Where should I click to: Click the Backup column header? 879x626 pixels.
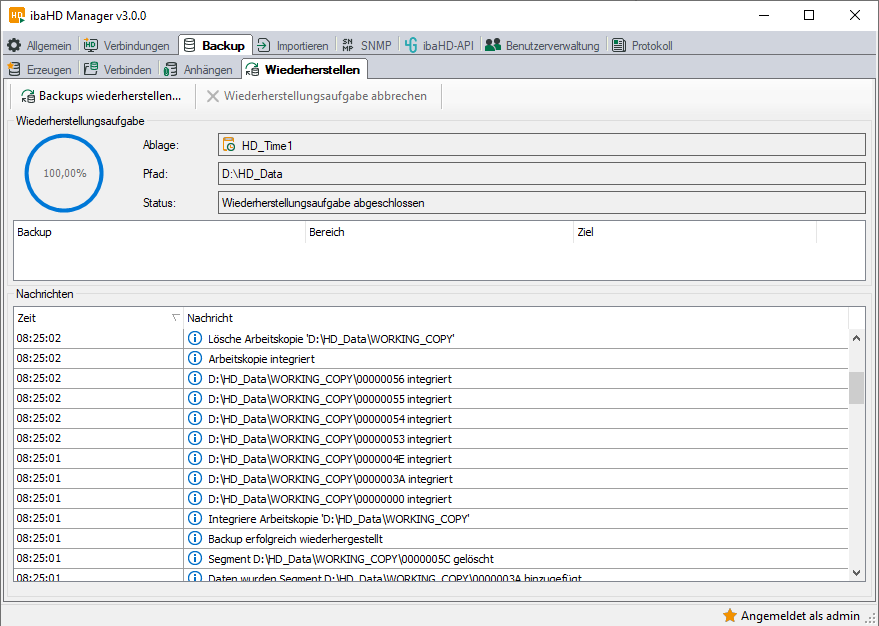[x=158, y=232]
